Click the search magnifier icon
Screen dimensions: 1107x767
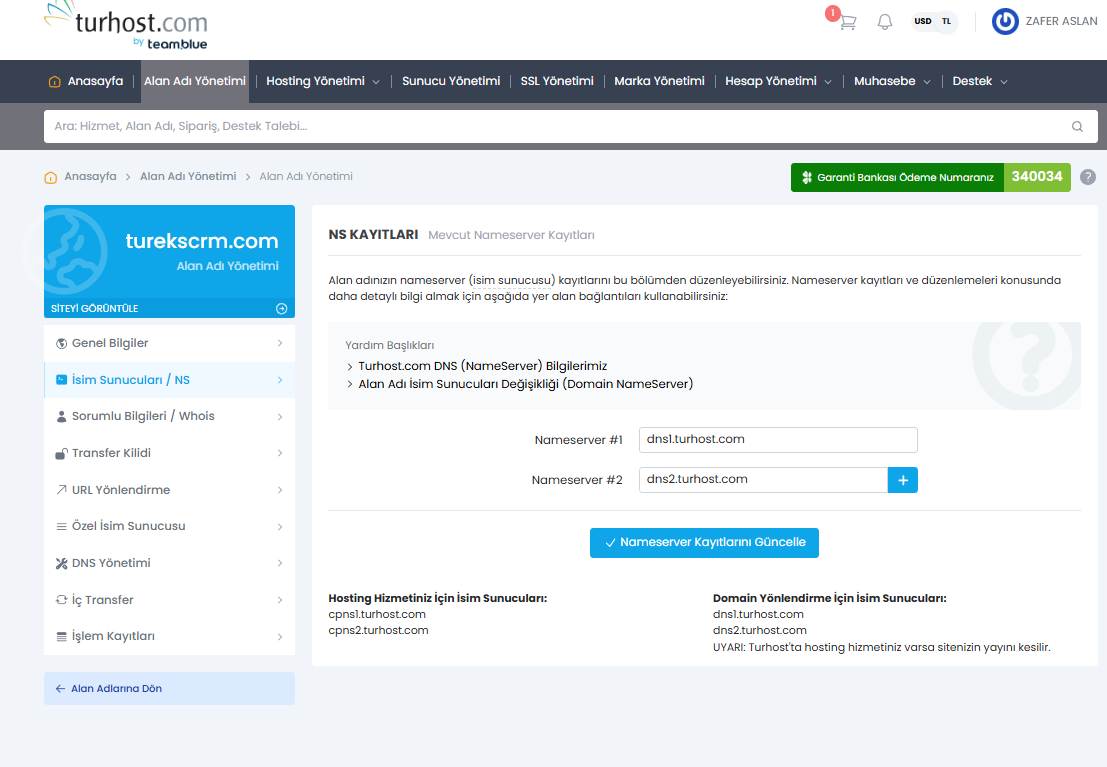(x=1077, y=126)
